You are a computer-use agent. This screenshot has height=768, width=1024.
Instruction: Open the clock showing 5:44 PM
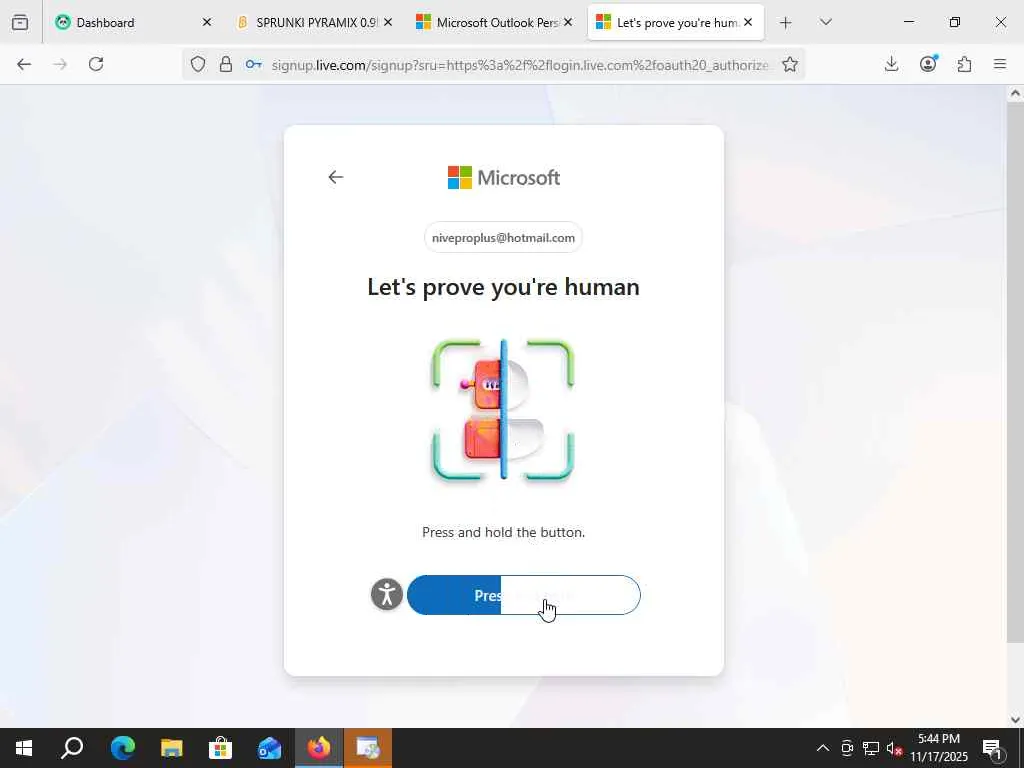tap(939, 748)
